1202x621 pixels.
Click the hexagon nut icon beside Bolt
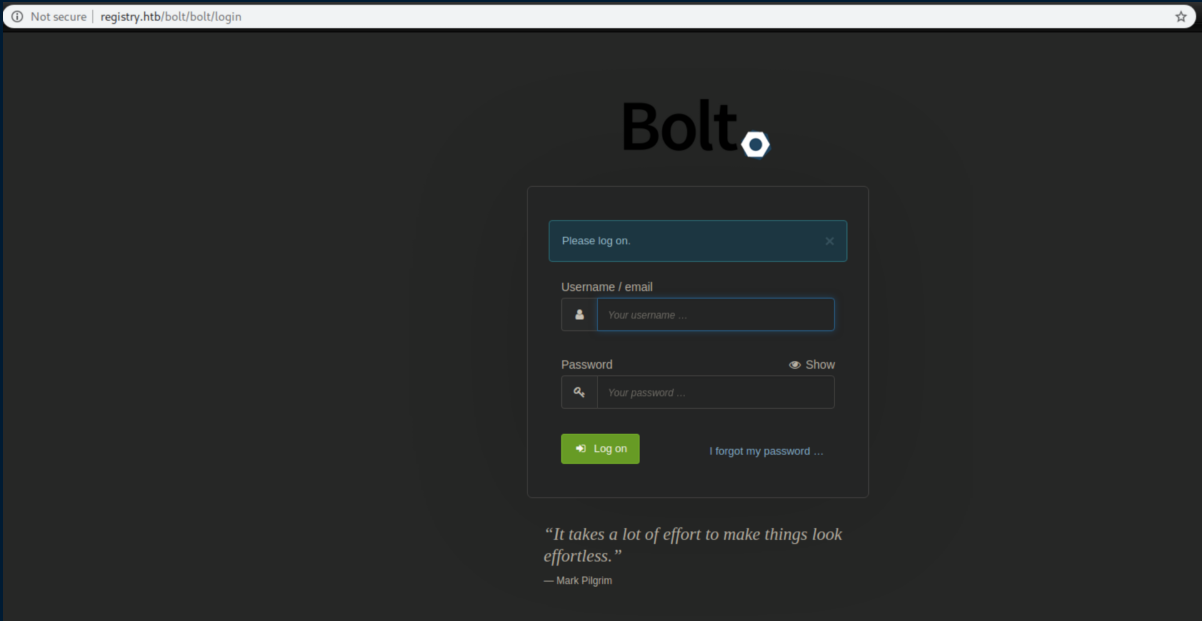tap(756, 146)
